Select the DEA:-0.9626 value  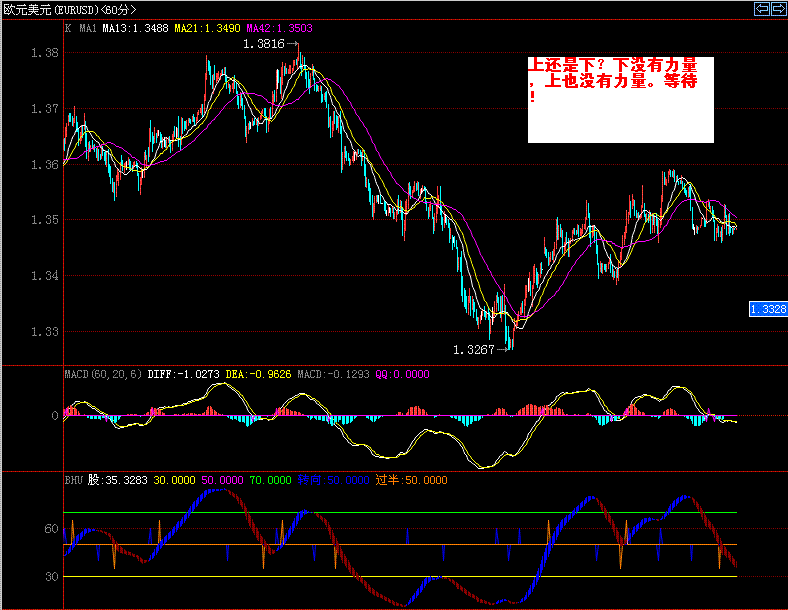(x=258, y=374)
